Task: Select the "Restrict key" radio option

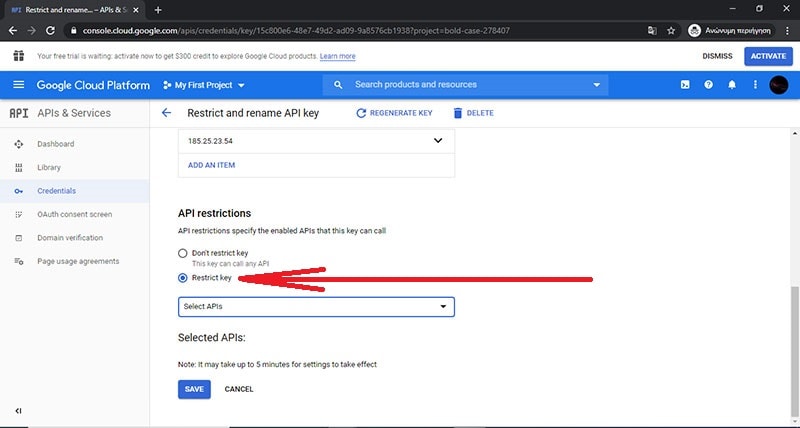Action: [x=182, y=278]
